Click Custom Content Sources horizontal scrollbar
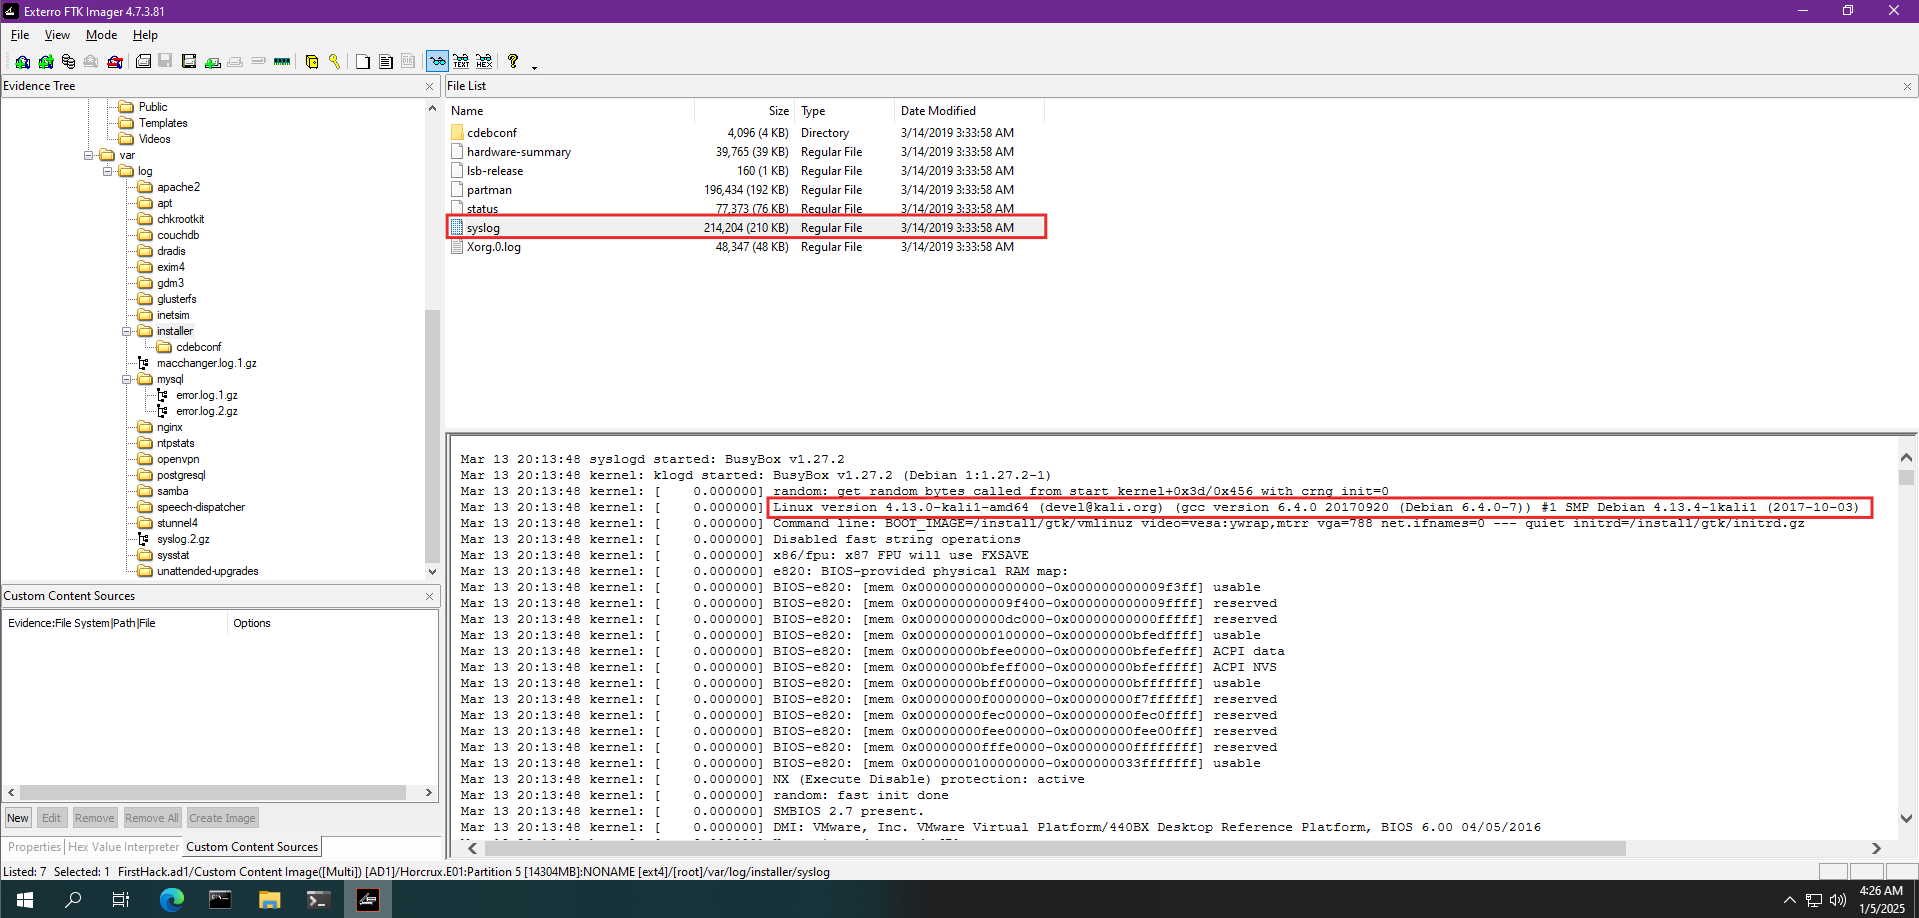Viewport: 1919px width, 918px height. [x=212, y=793]
